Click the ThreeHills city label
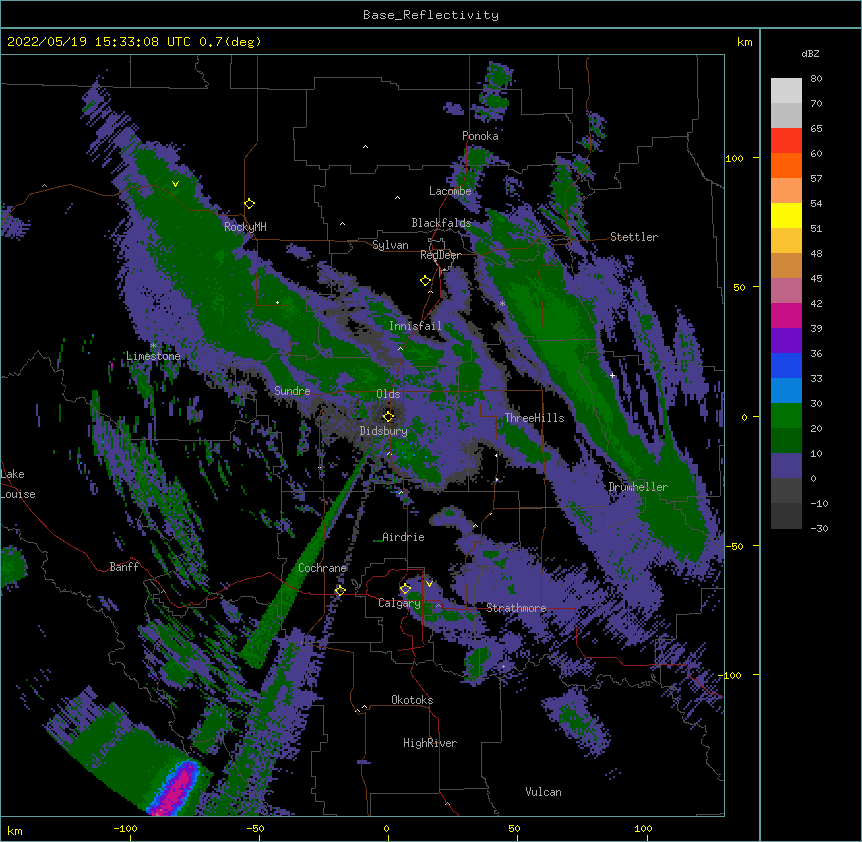Screen dimensions: 862x842 534,418
